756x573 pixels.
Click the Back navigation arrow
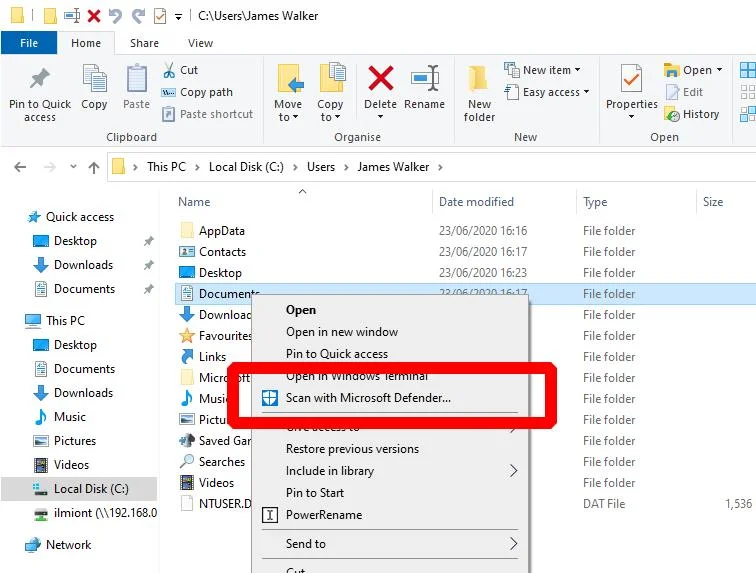click(x=20, y=167)
